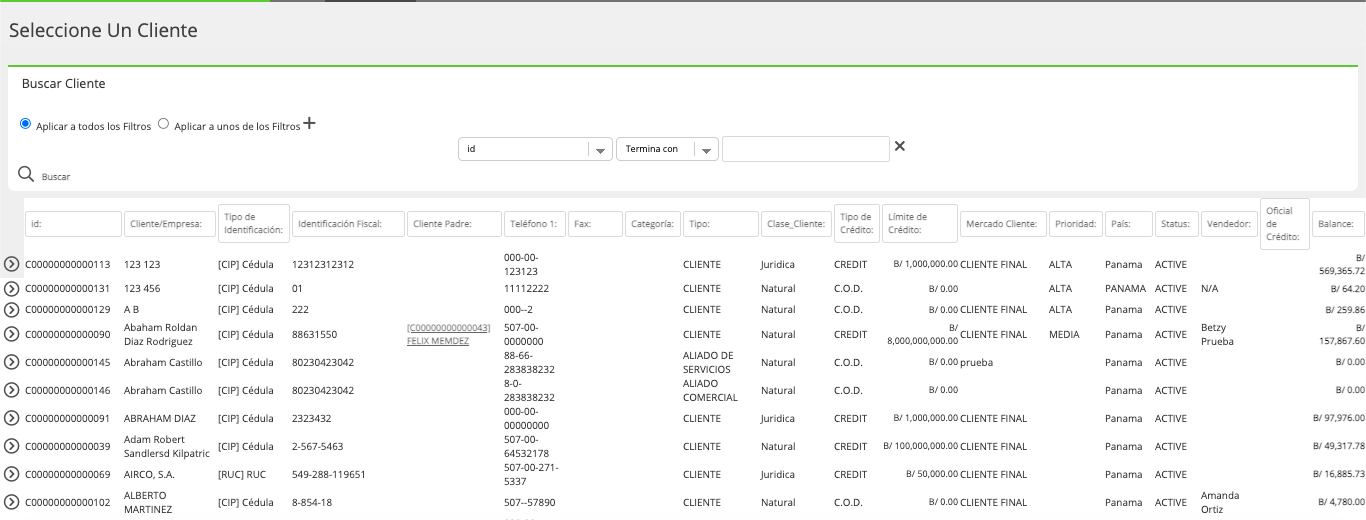Focus the 'Tipo de Crédito:' filter field

pos(857,224)
